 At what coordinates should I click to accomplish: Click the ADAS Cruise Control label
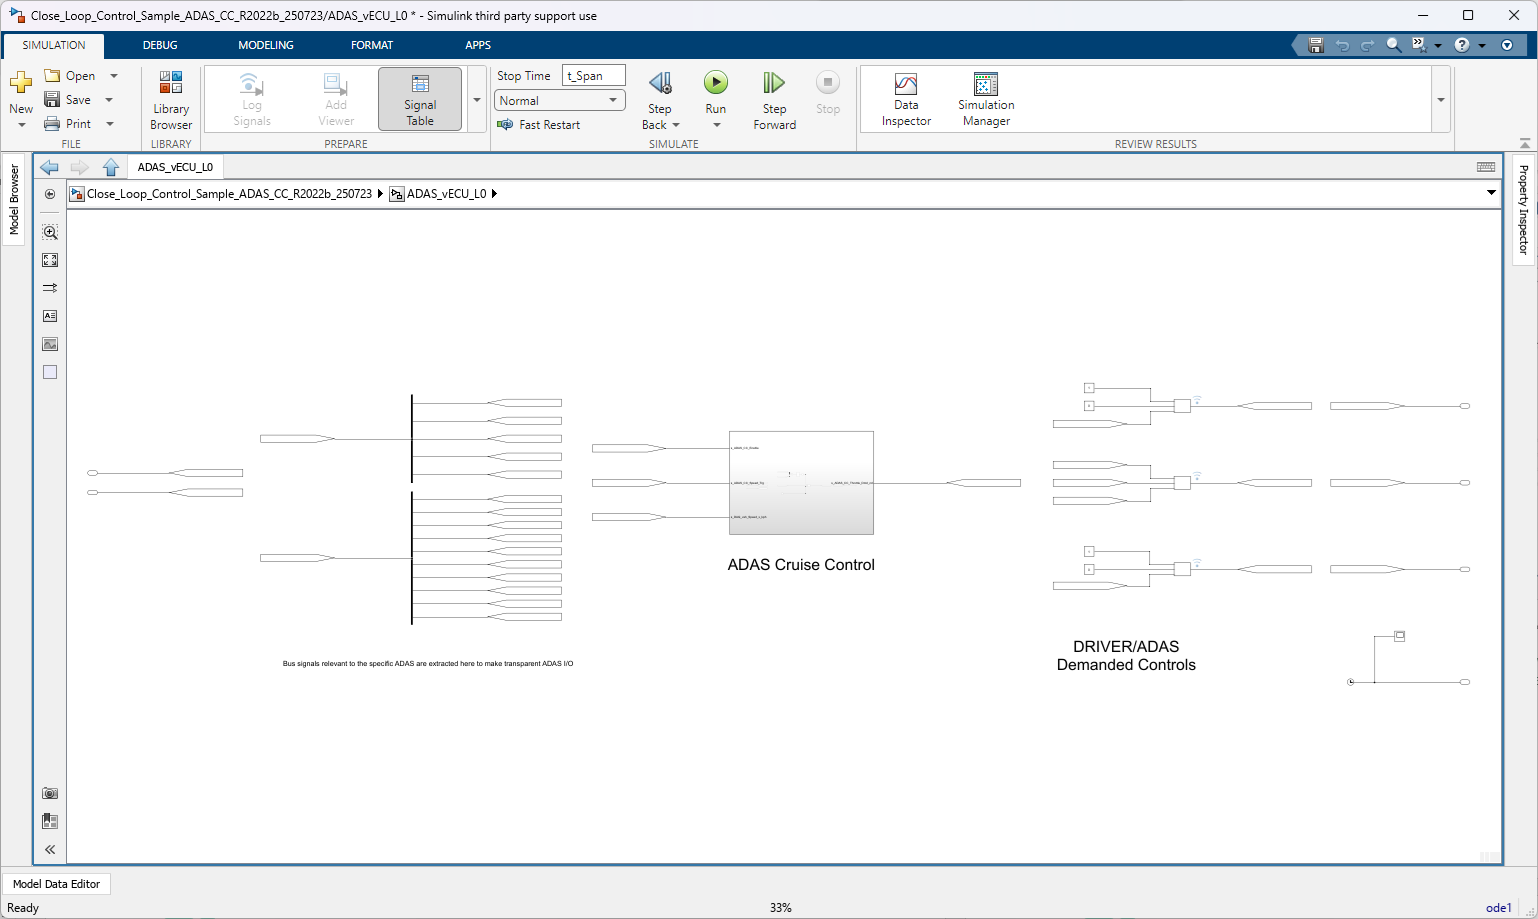pos(801,565)
